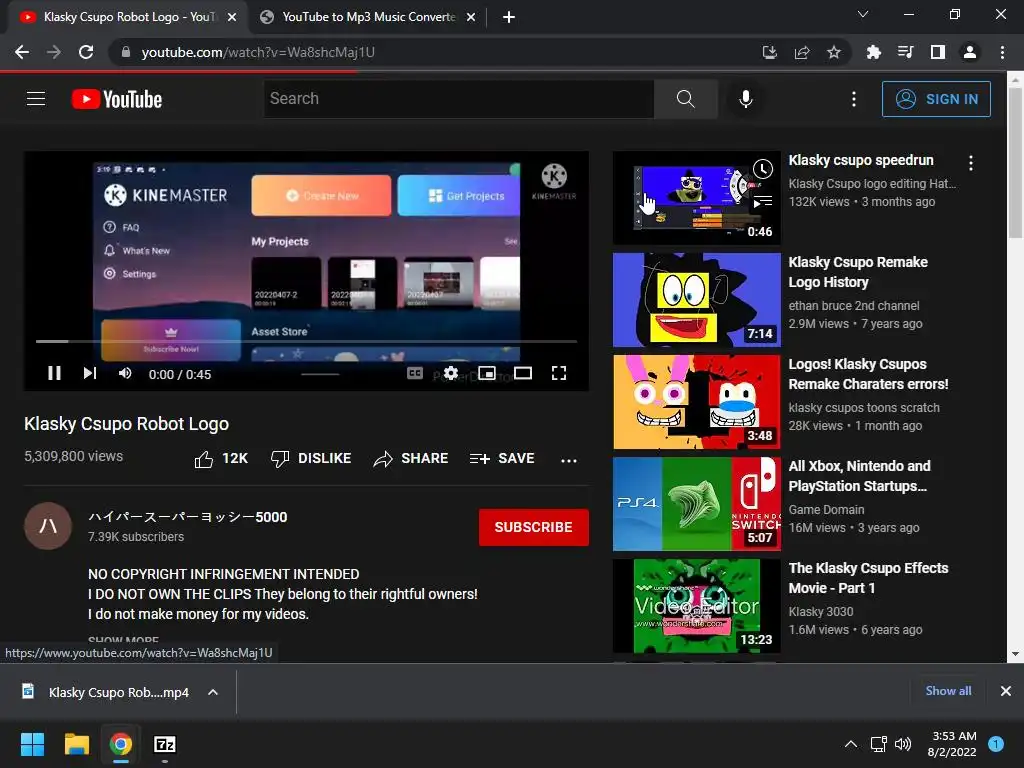Reload the page
The height and width of the screenshot is (768, 1024).
(x=86, y=52)
